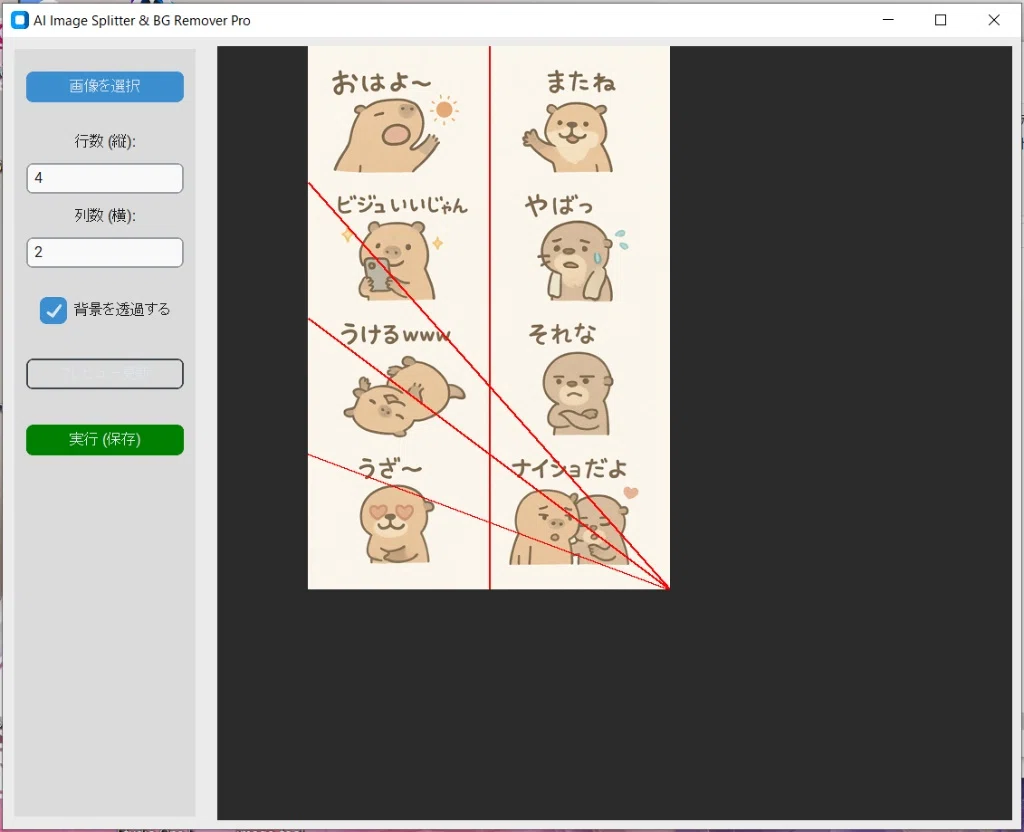This screenshot has width=1024, height=832.
Task: Click the やばっ sticker in preview
Action: click(575, 248)
